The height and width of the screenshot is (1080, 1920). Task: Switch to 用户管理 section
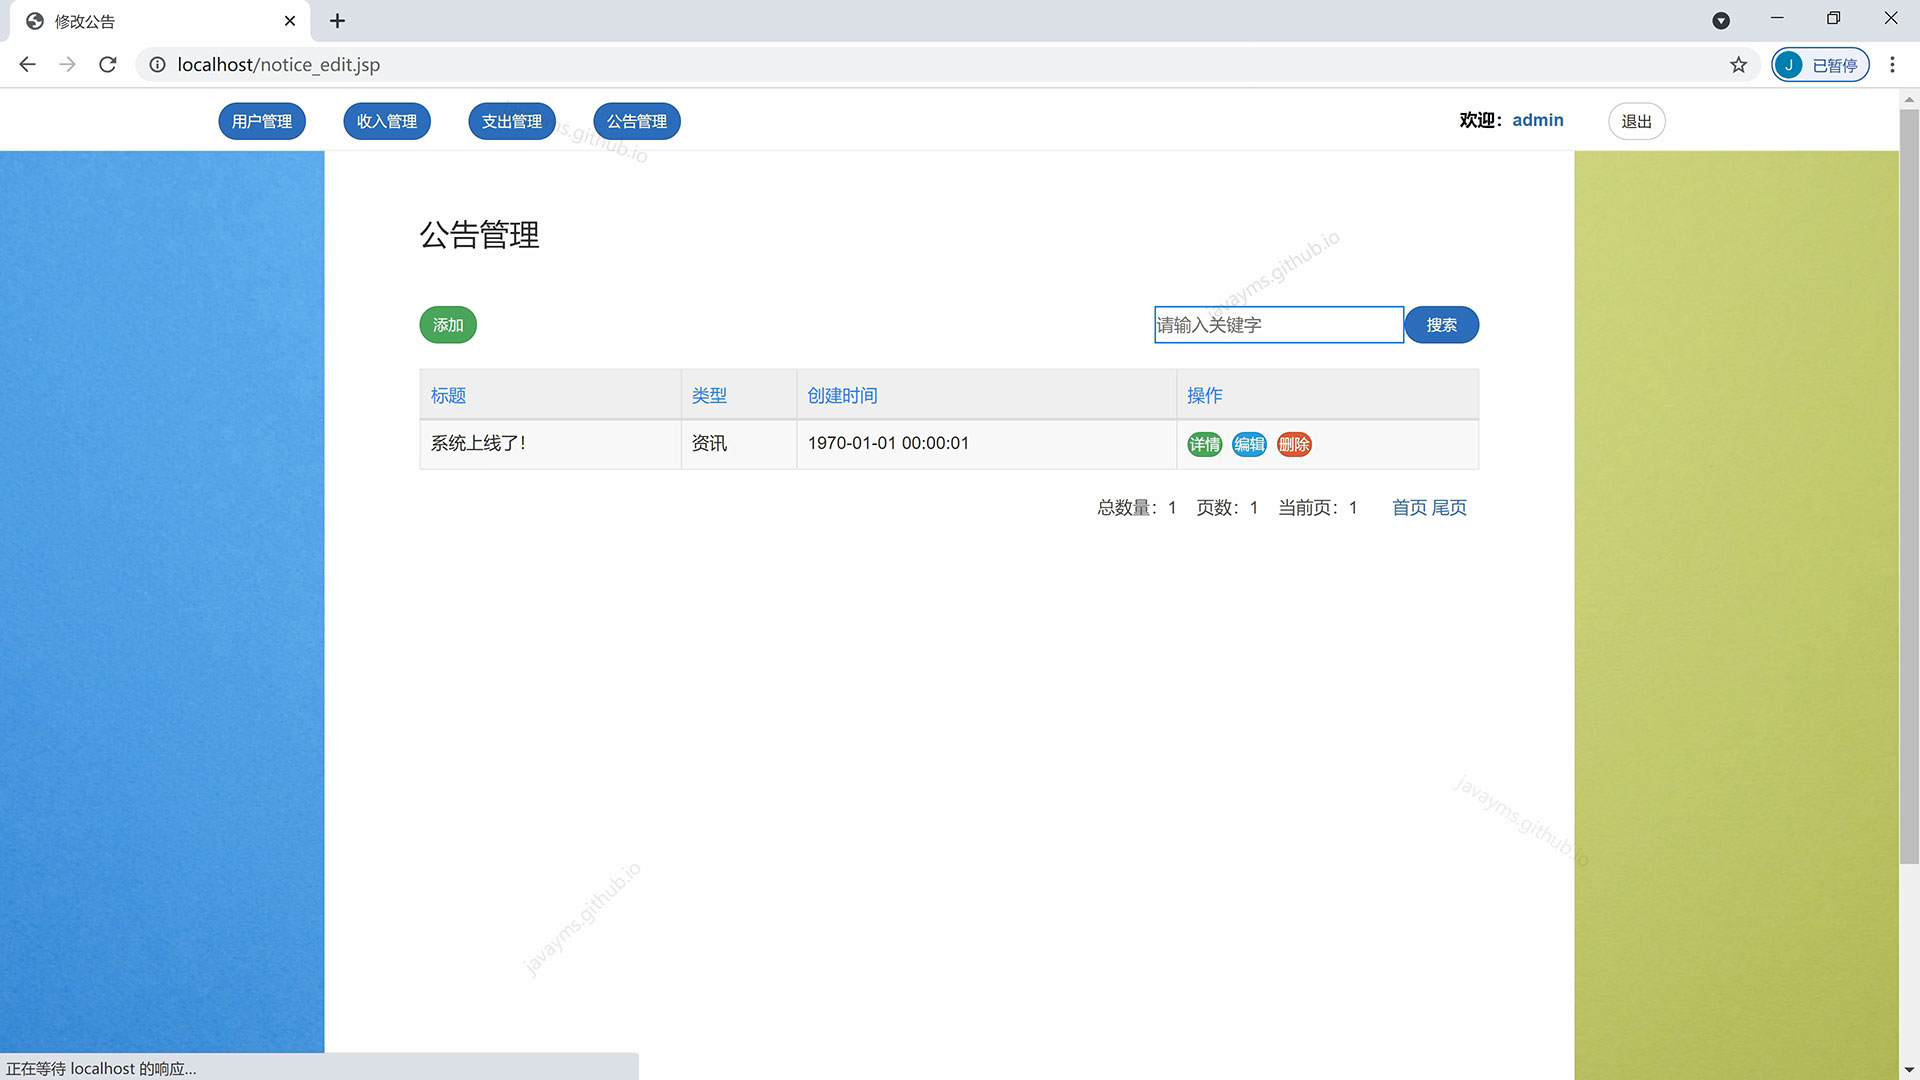coord(262,121)
